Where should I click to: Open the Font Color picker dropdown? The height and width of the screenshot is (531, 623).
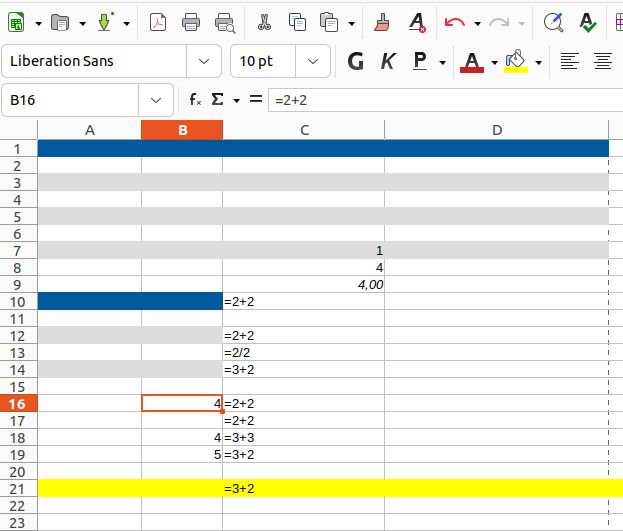tap(494, 62)
